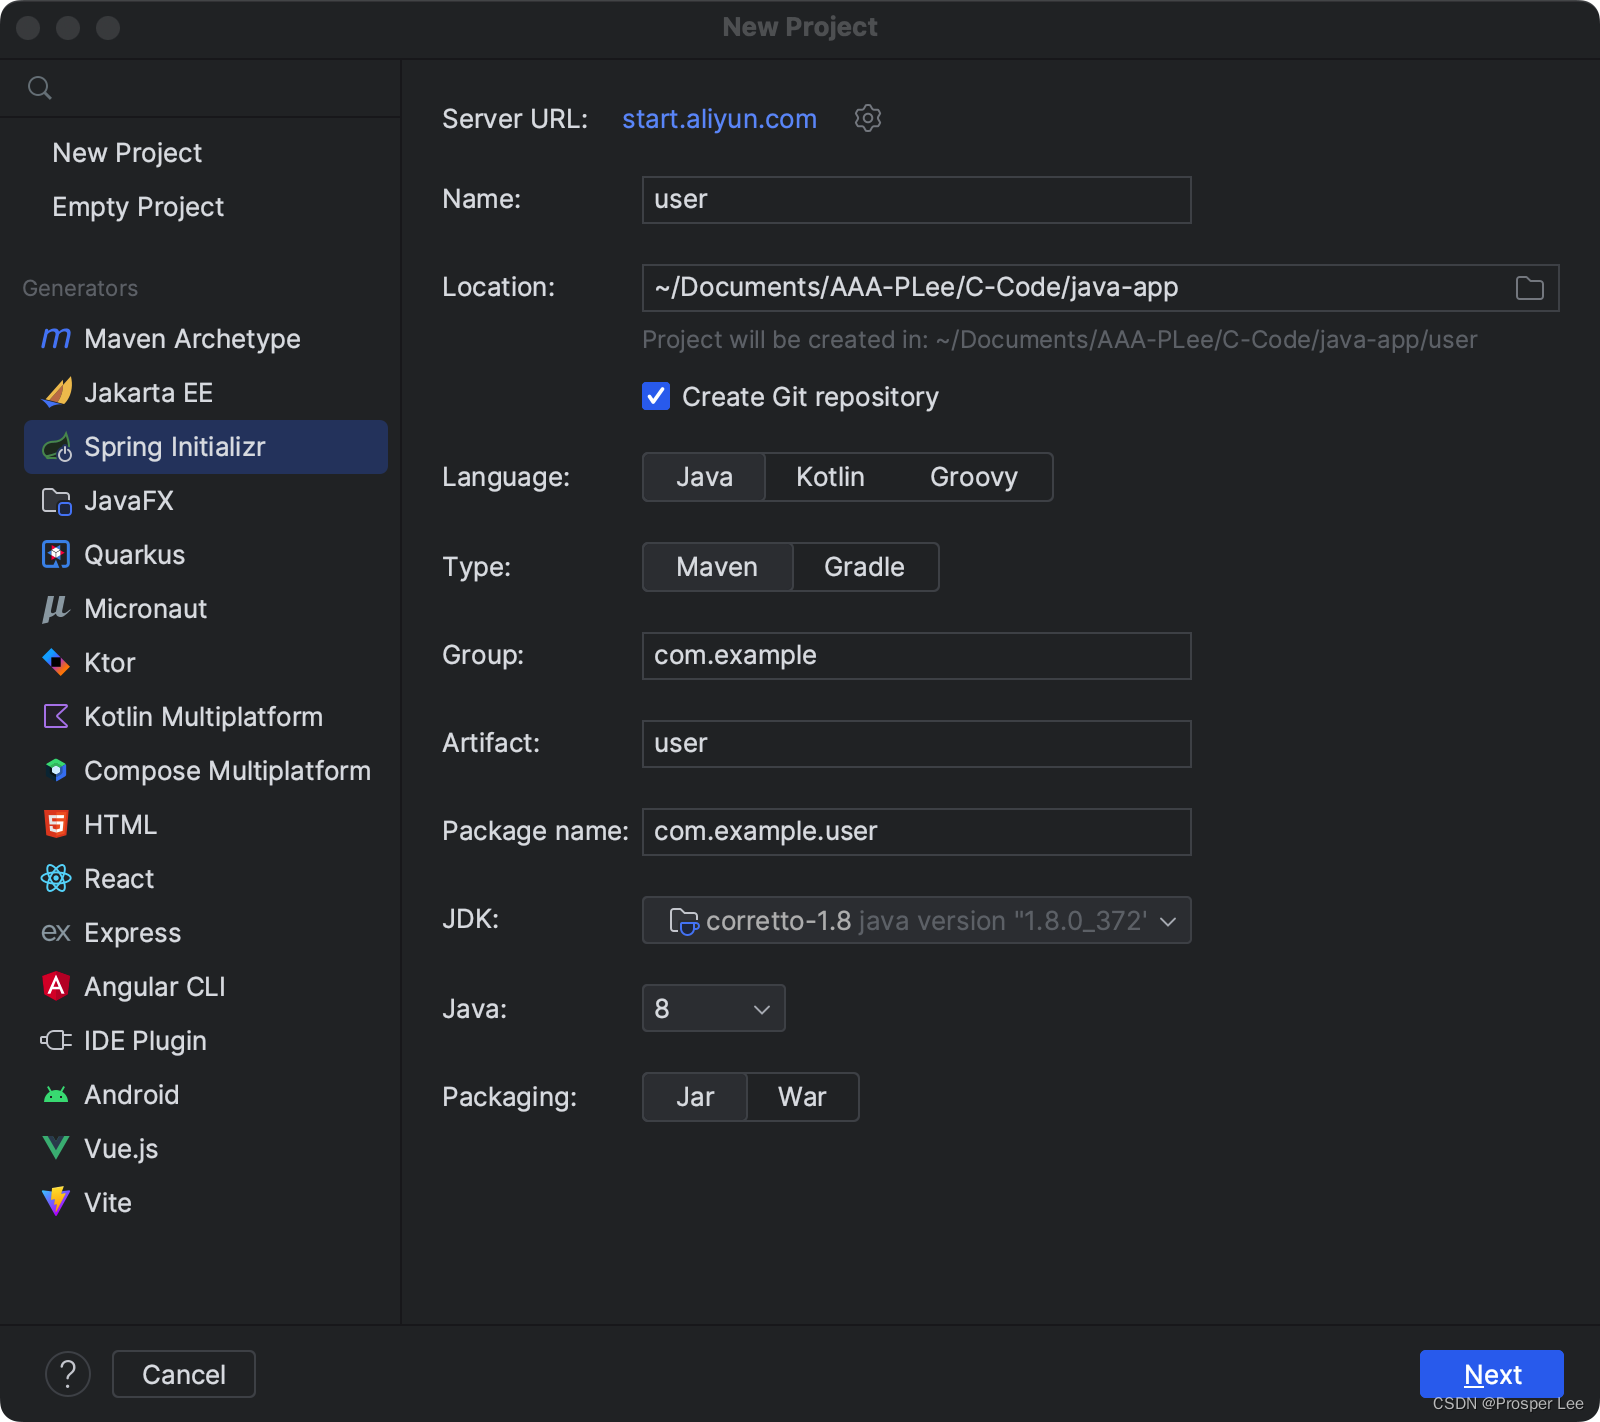Open the start.aliyun.com server link

pos(719,119)
